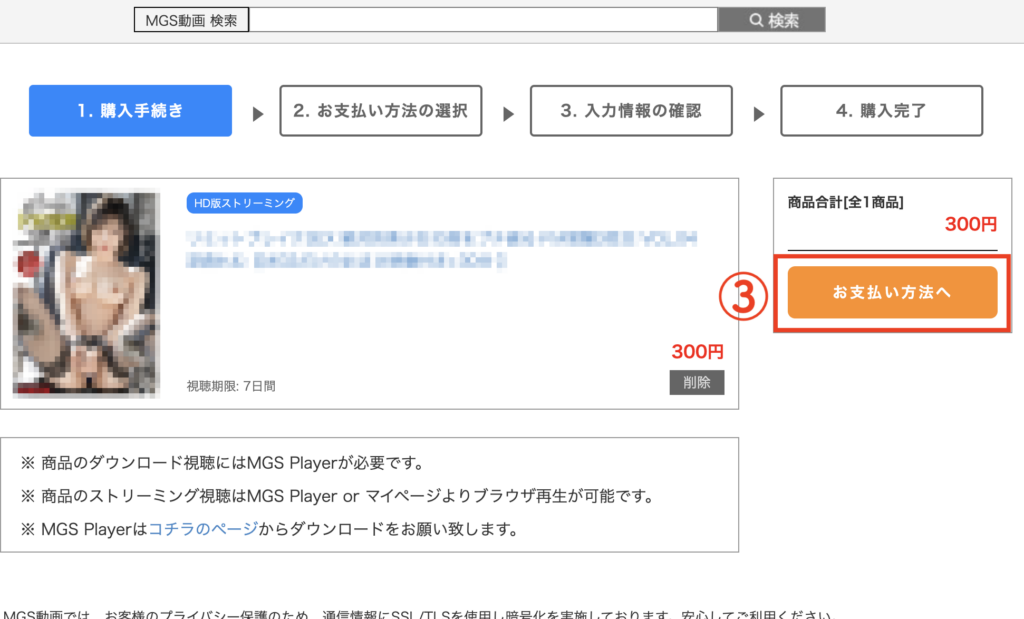The height and width of the screenshot is (619, 1024).
Task: Click the arrow before step 4 購入完了
Action: click(x=759, y=114)
